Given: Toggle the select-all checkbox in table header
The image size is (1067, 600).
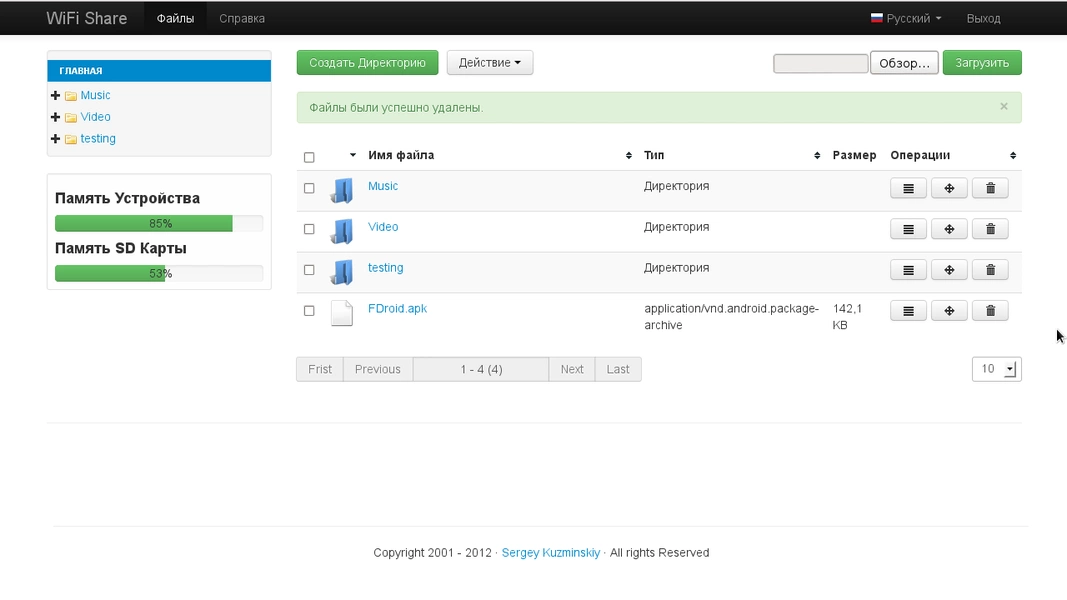Looking at the screenshot, I should pyautogui.click(x=309, y=157).
